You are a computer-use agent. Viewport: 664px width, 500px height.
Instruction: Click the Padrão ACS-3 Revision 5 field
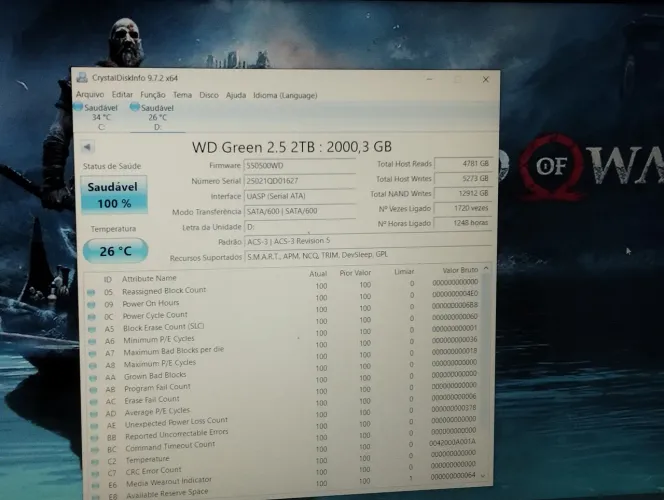[368, 241]
